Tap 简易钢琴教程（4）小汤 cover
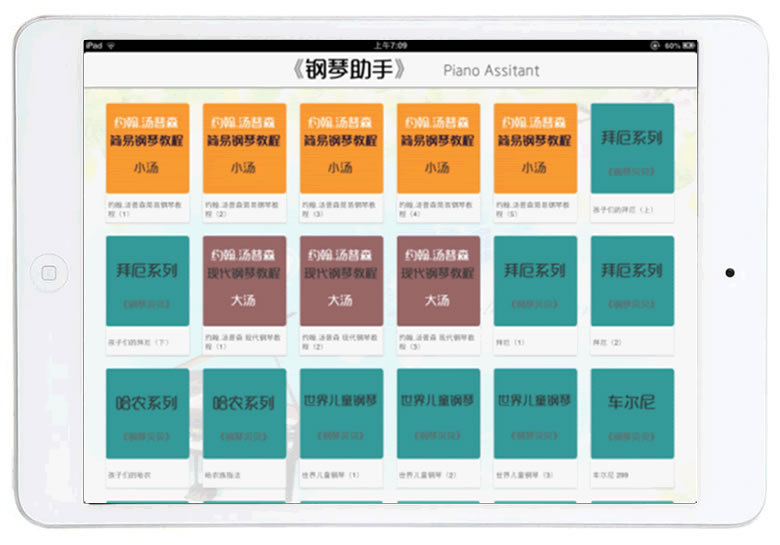 [x=438, y=148]
